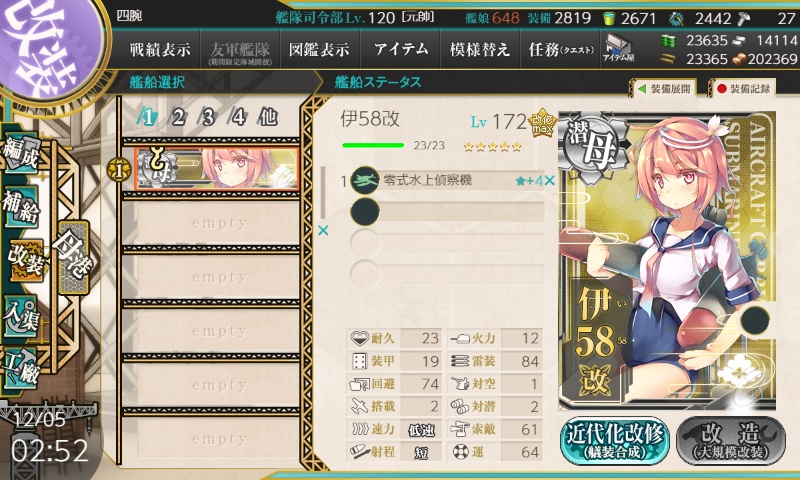Open the 戦績表示 records menu
The image size is (800, 480).
(160, 49)
